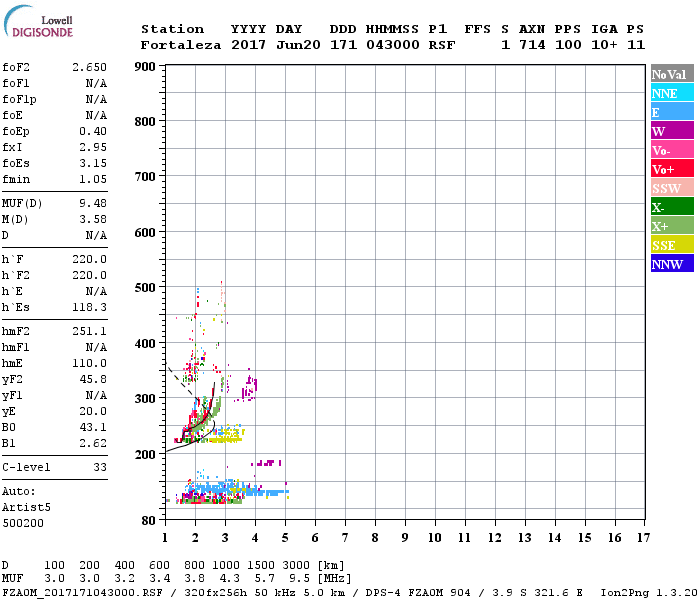700x600 pixels.
Task: Select the W purple legend swatch
Action: pos(672,130)
